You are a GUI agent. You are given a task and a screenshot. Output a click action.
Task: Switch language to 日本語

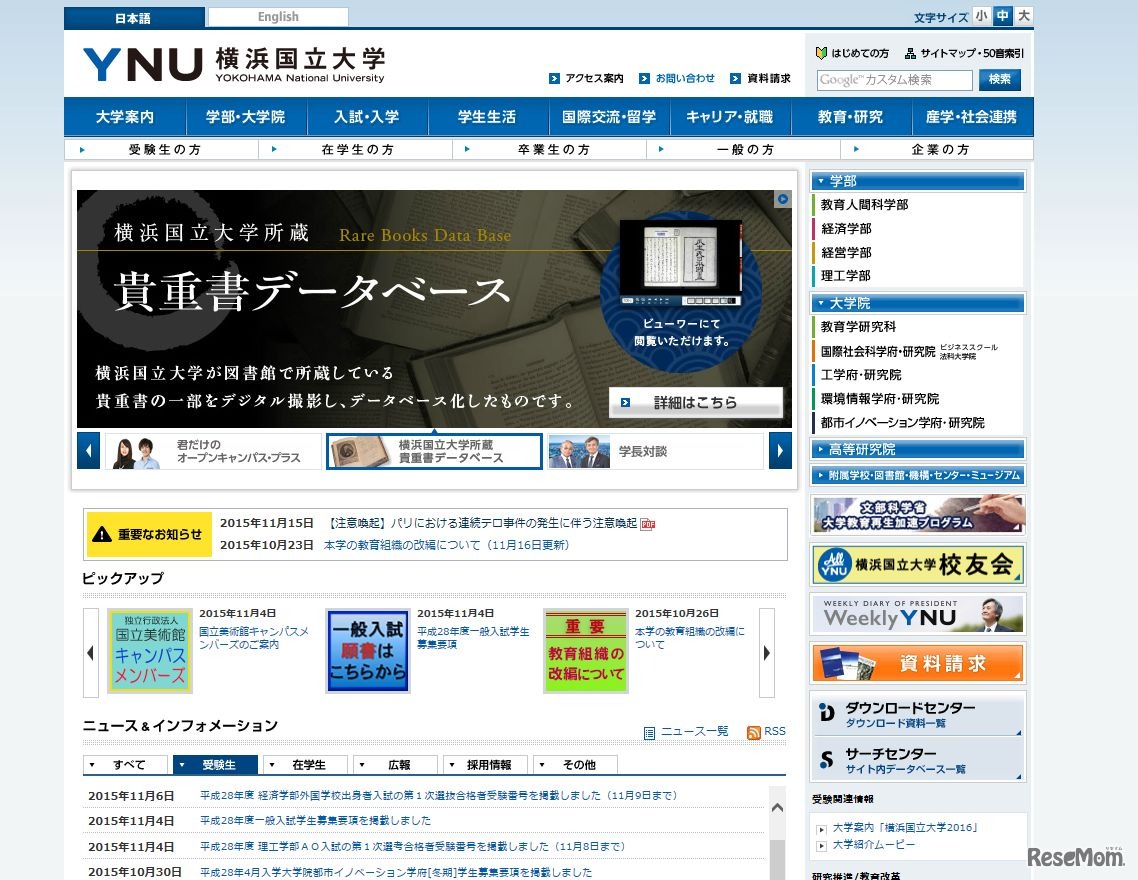[134, 17]
